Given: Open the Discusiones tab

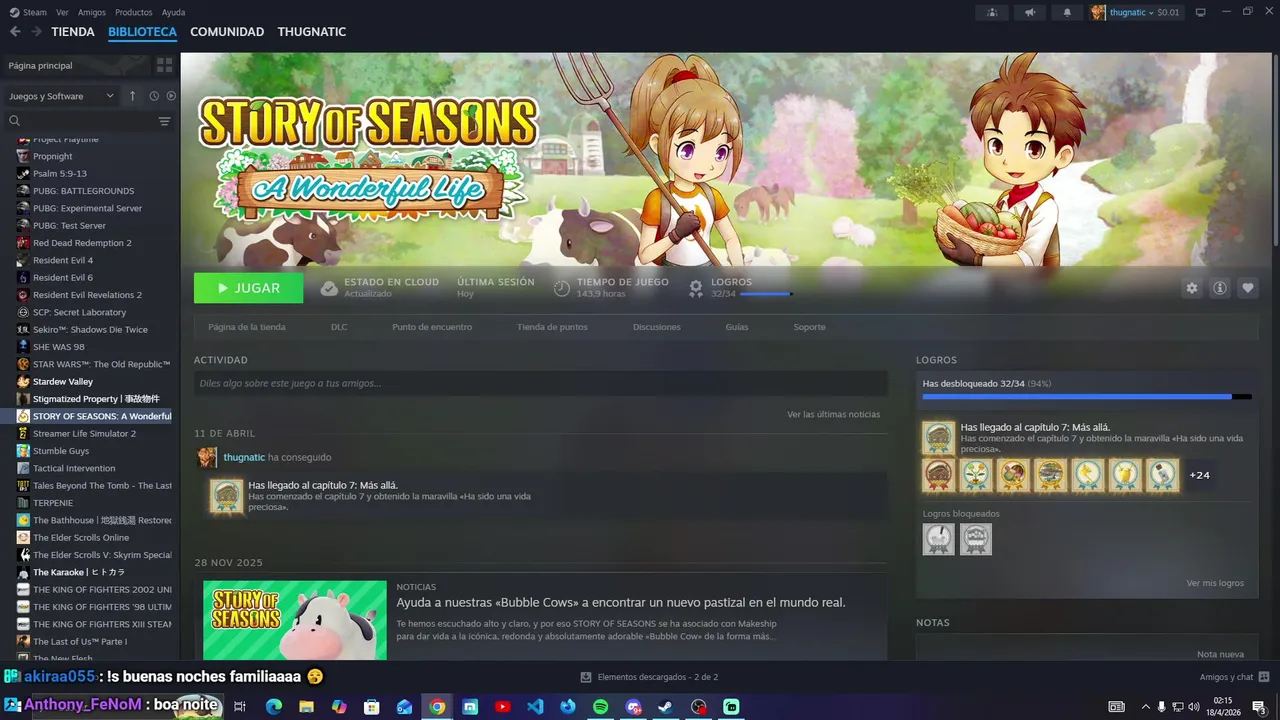Looking at the screenshot, I should point(657,327).
